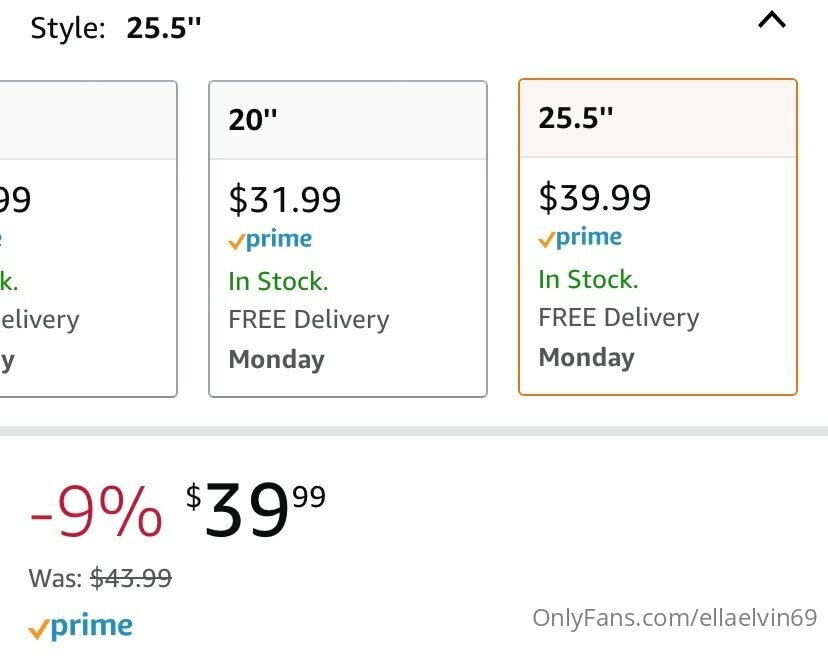This screenshot has width=828, height=656.
Task: Collapse the Style options chevron
Action: pyautogui.click(x=772, y=20)
